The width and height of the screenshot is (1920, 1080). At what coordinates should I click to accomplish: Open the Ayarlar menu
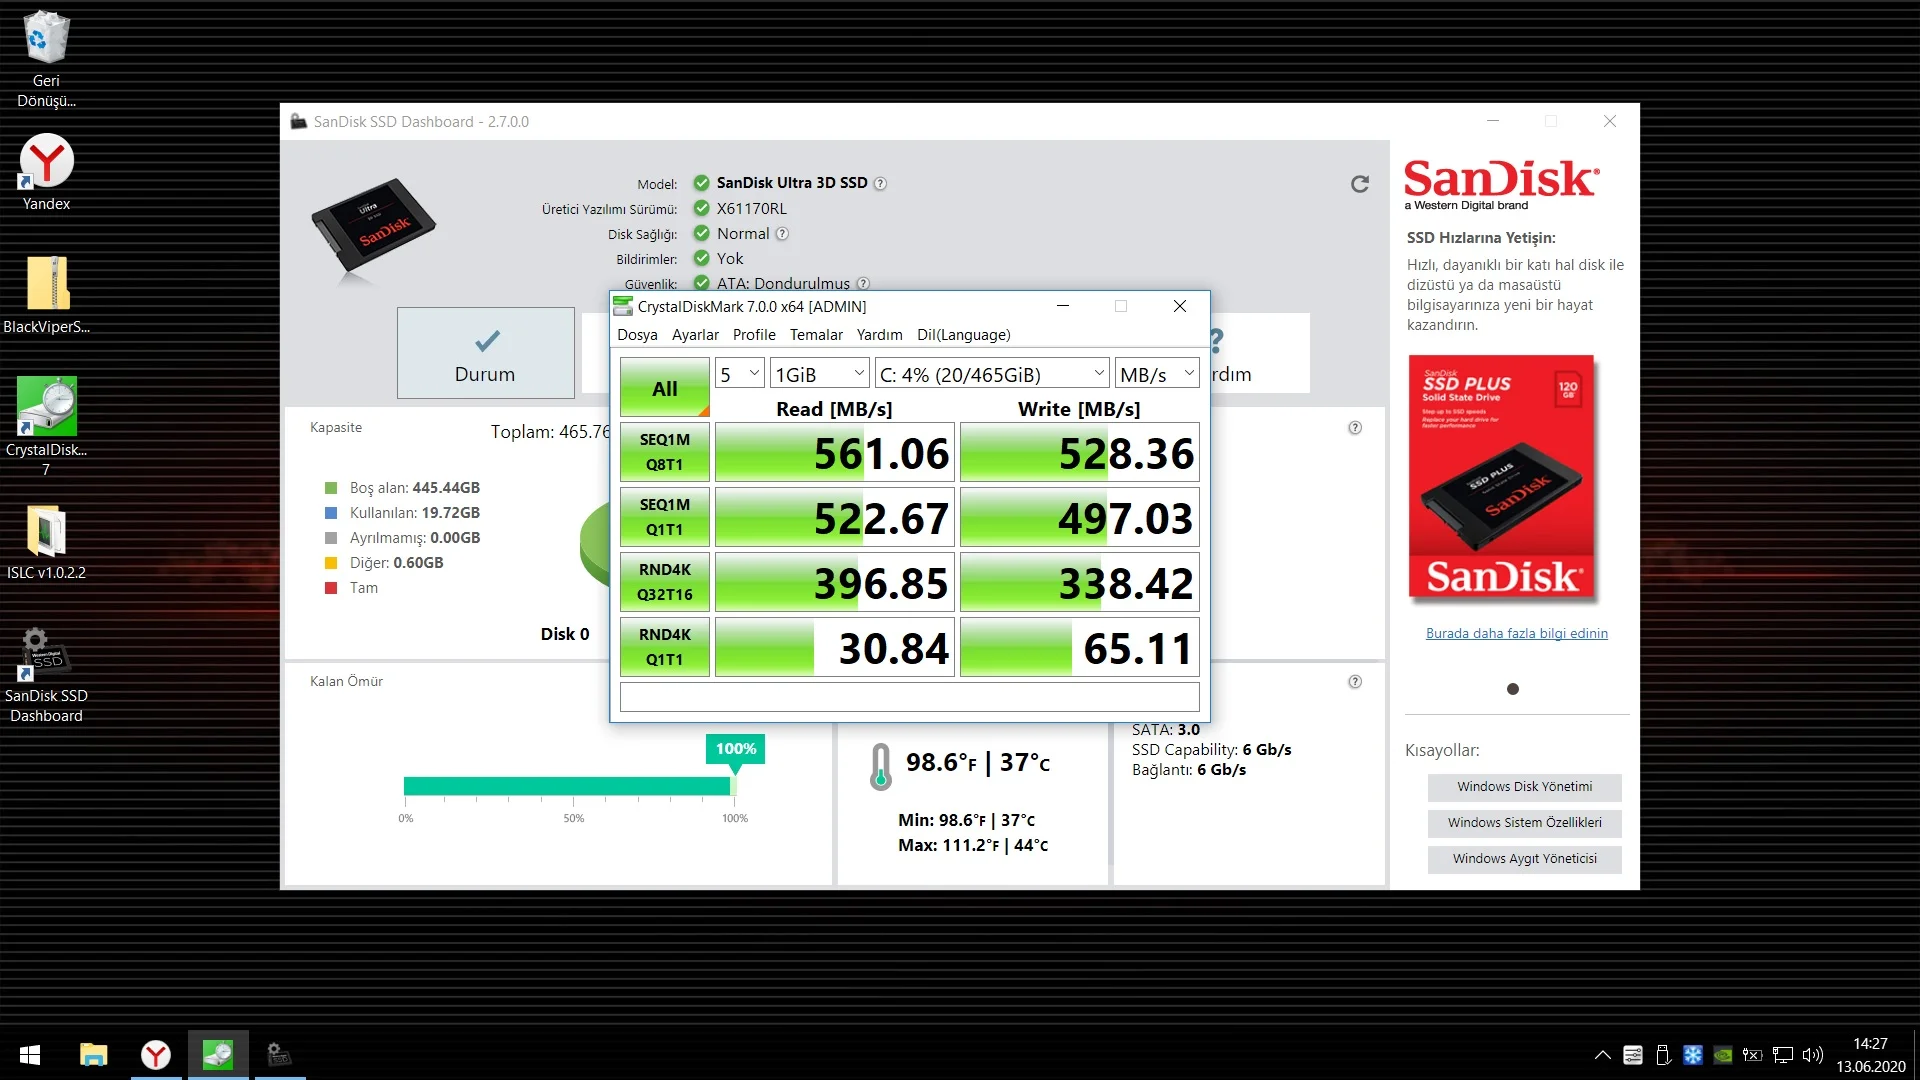(695, 335)
